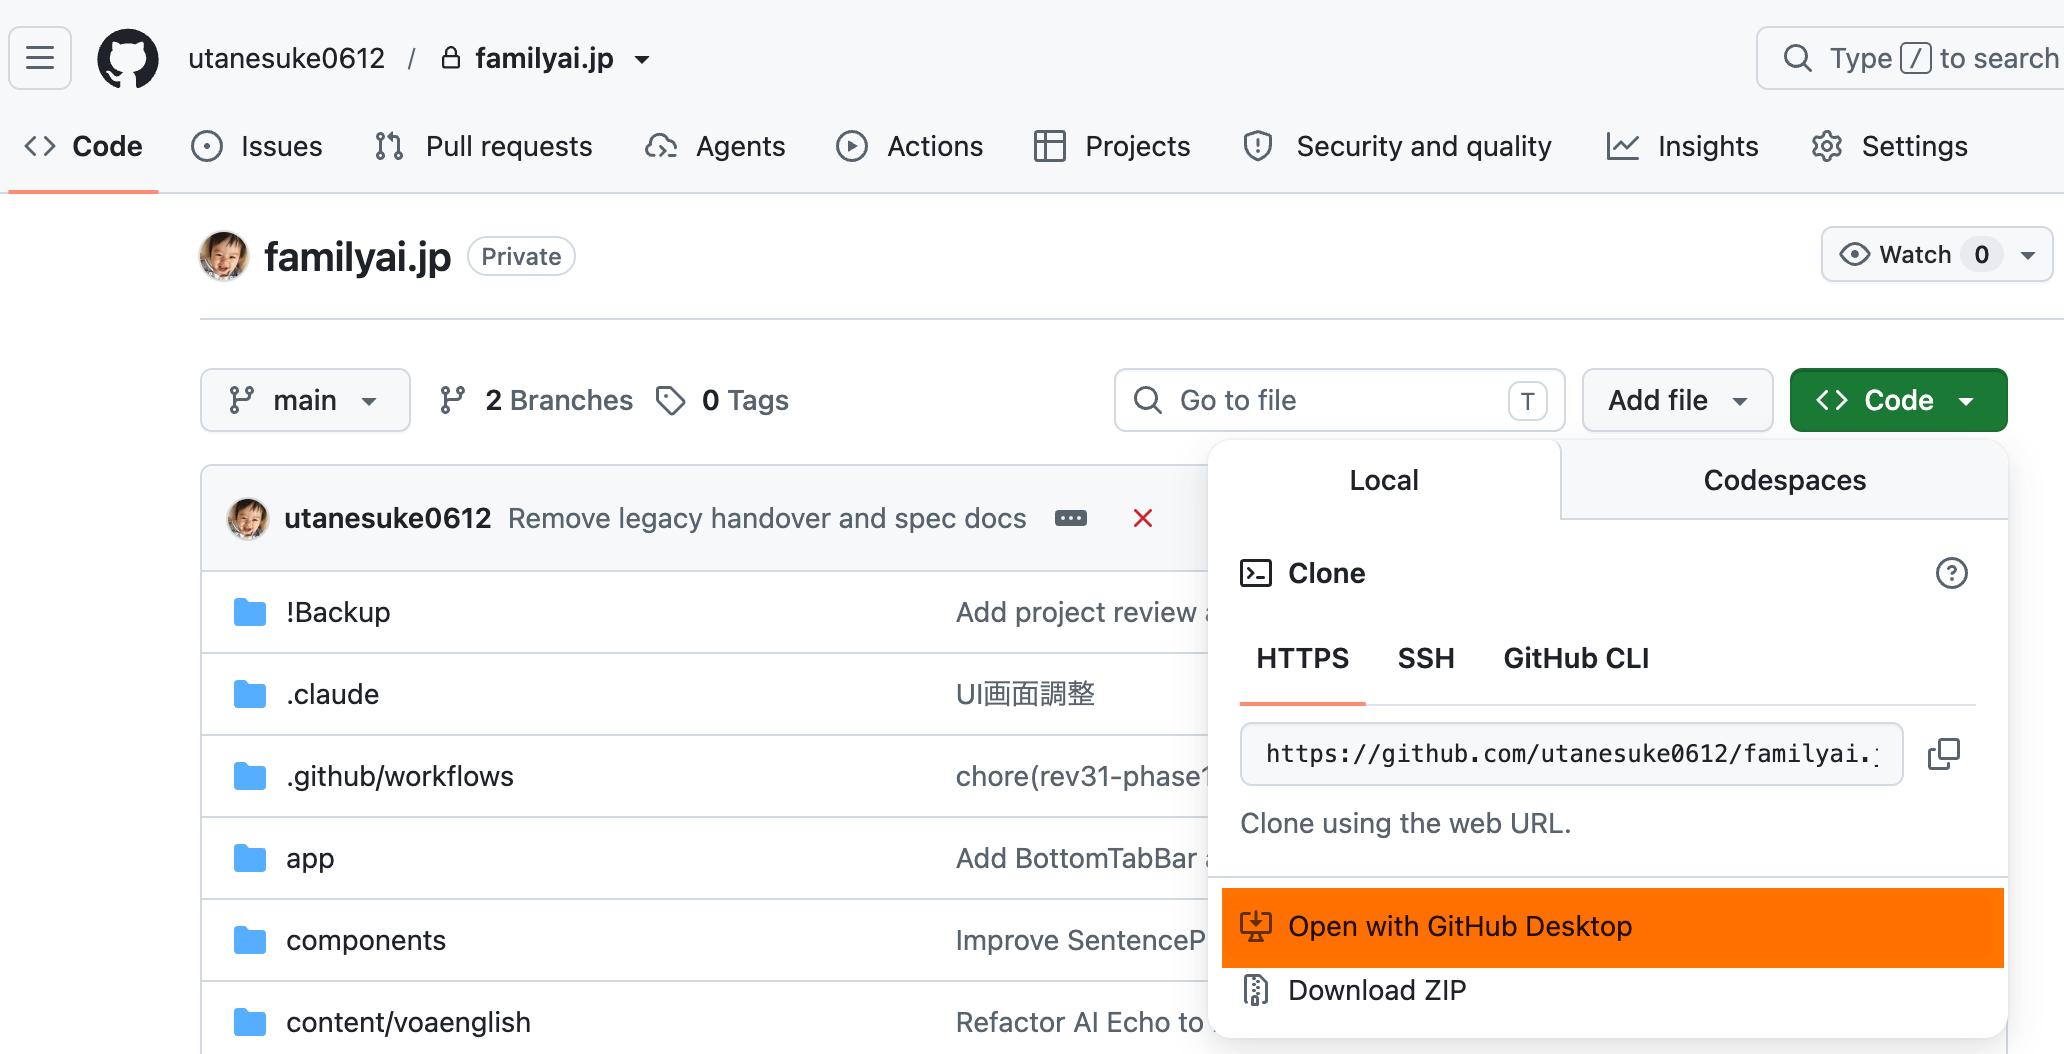Open the Issues tab
This screenshot has width=2064, height=1054.
257,146
